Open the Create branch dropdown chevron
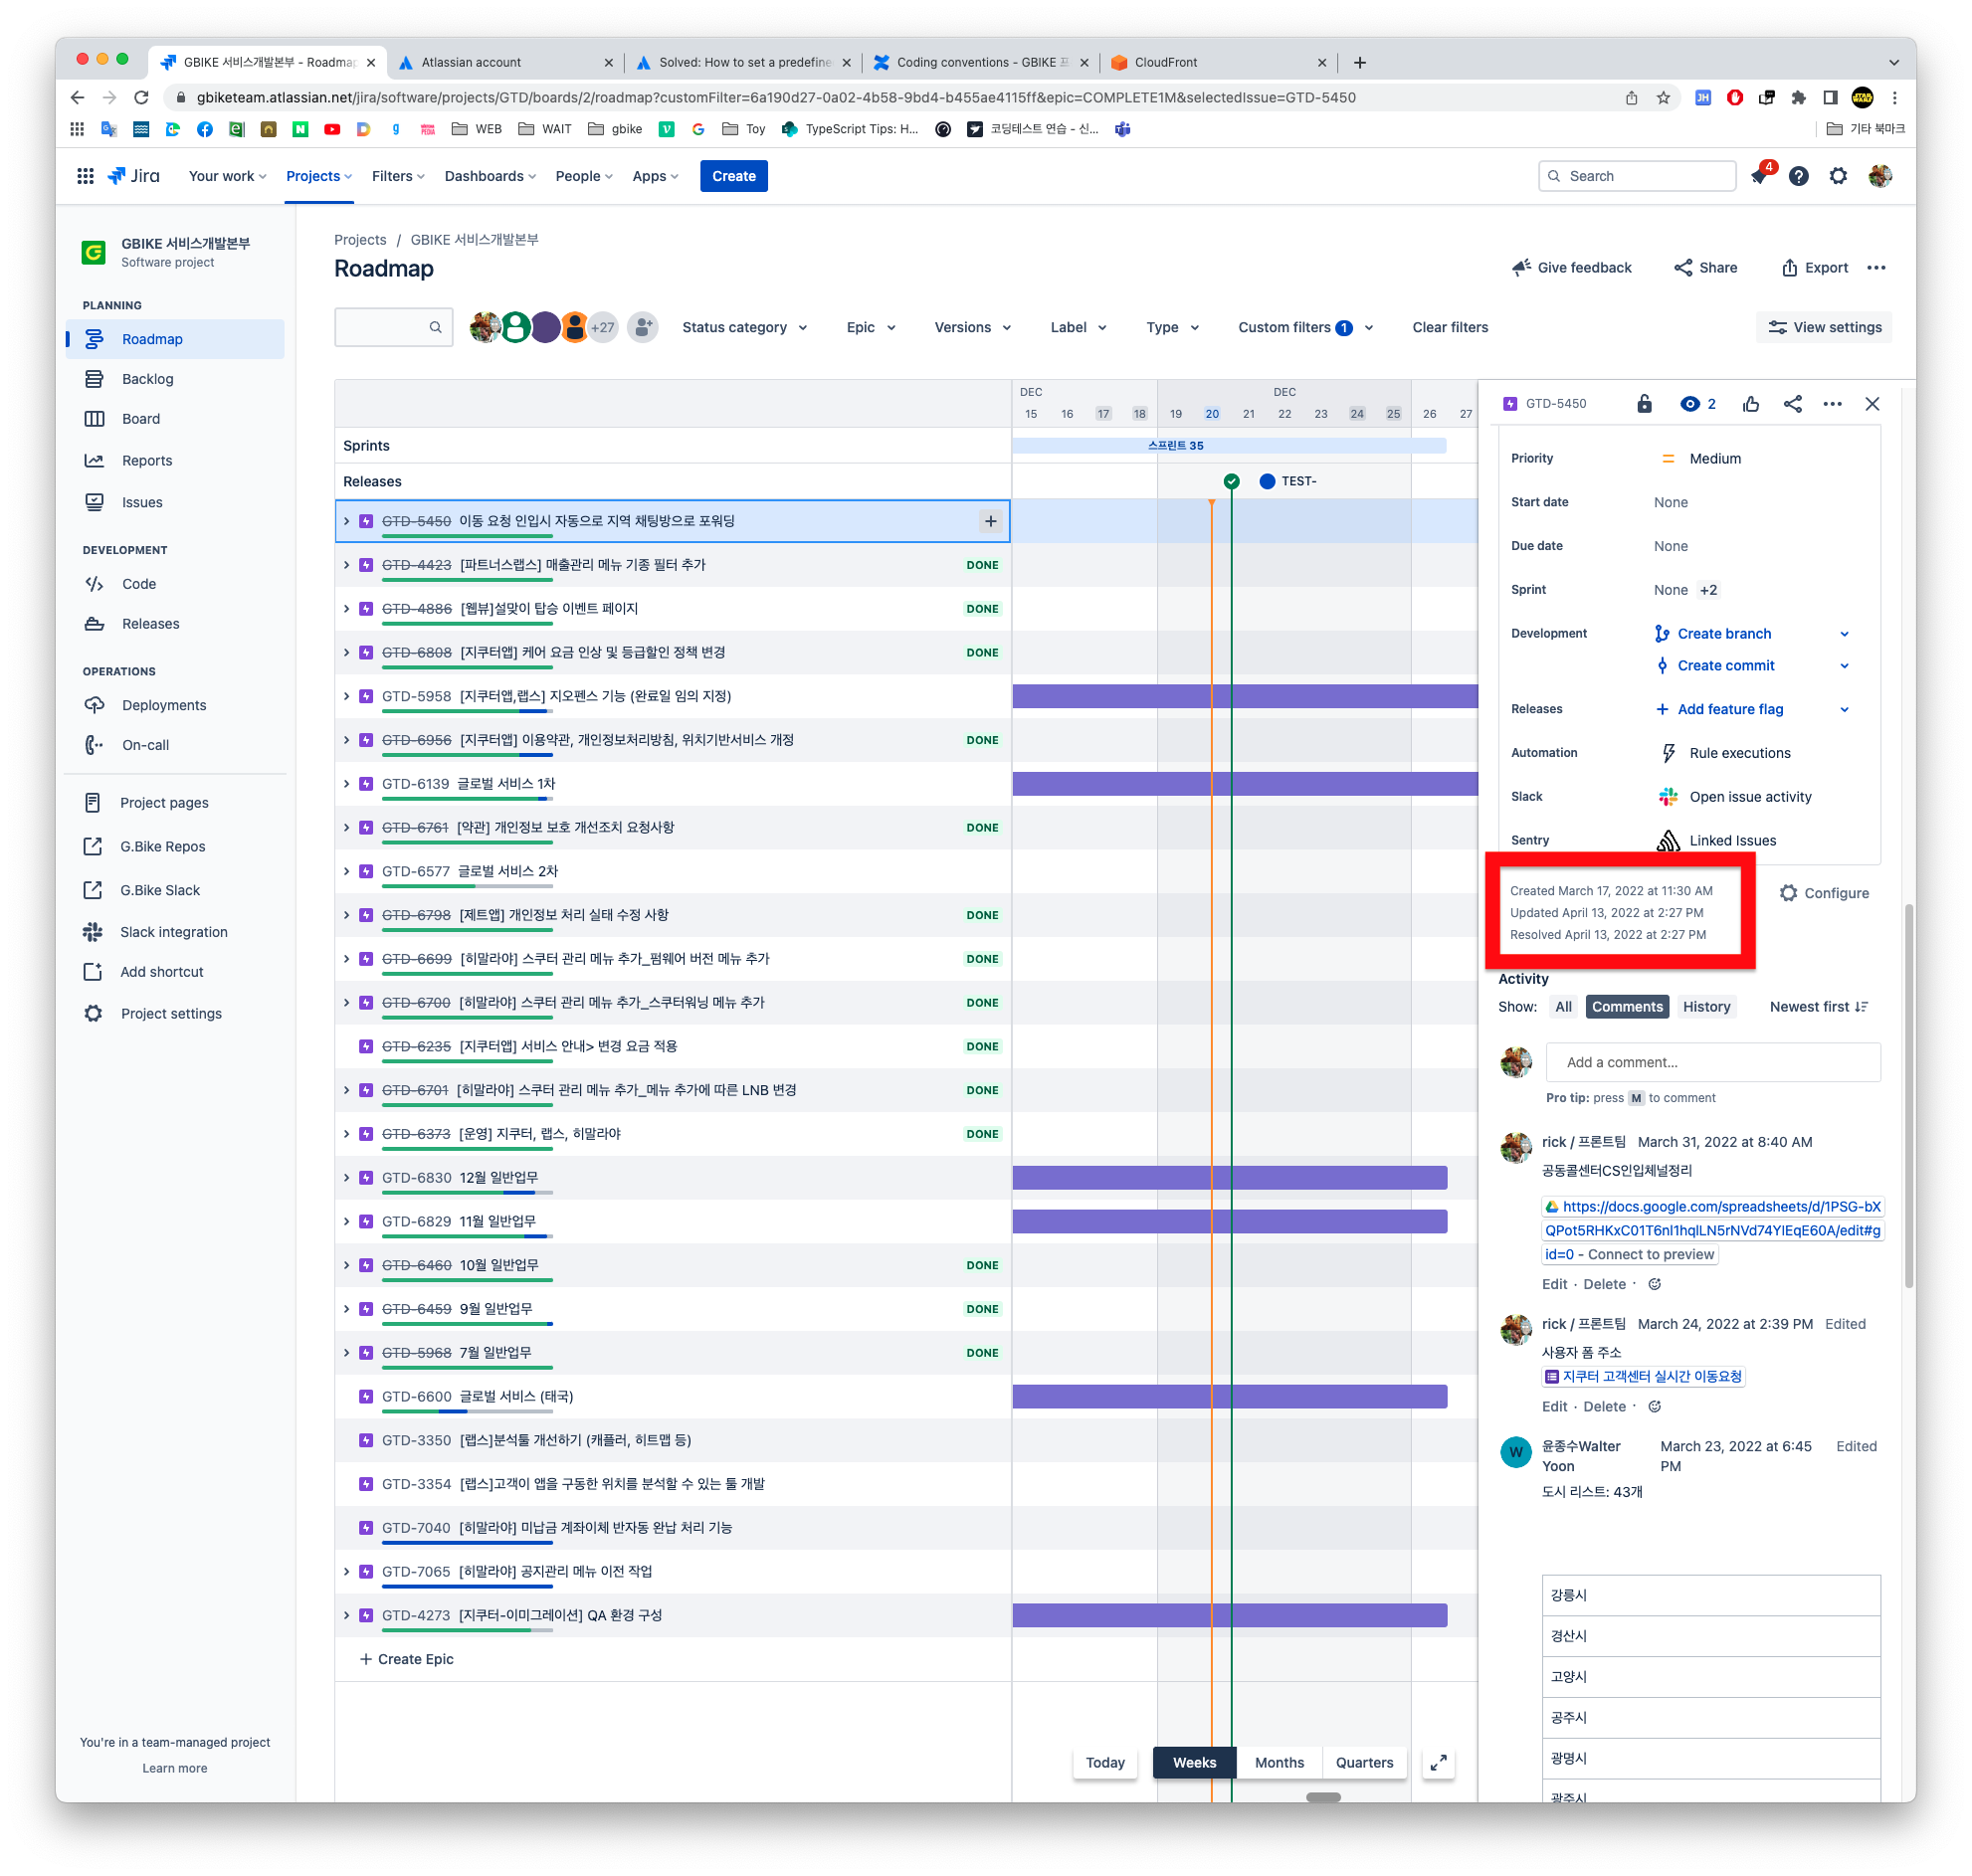The width and height of the screenshot is (1972, 1876). 1845,633
